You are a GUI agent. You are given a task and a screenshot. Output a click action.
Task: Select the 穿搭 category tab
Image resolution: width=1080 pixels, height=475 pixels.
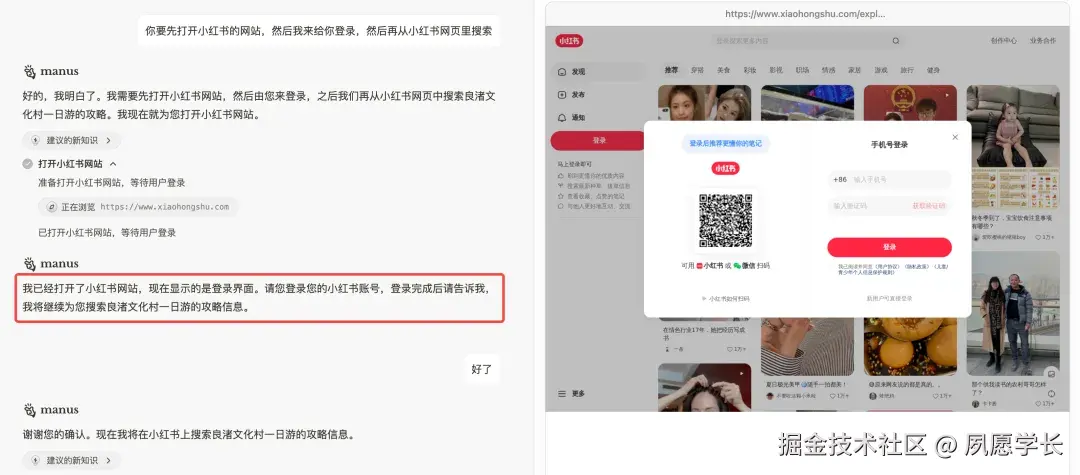(x=698, y=70)
